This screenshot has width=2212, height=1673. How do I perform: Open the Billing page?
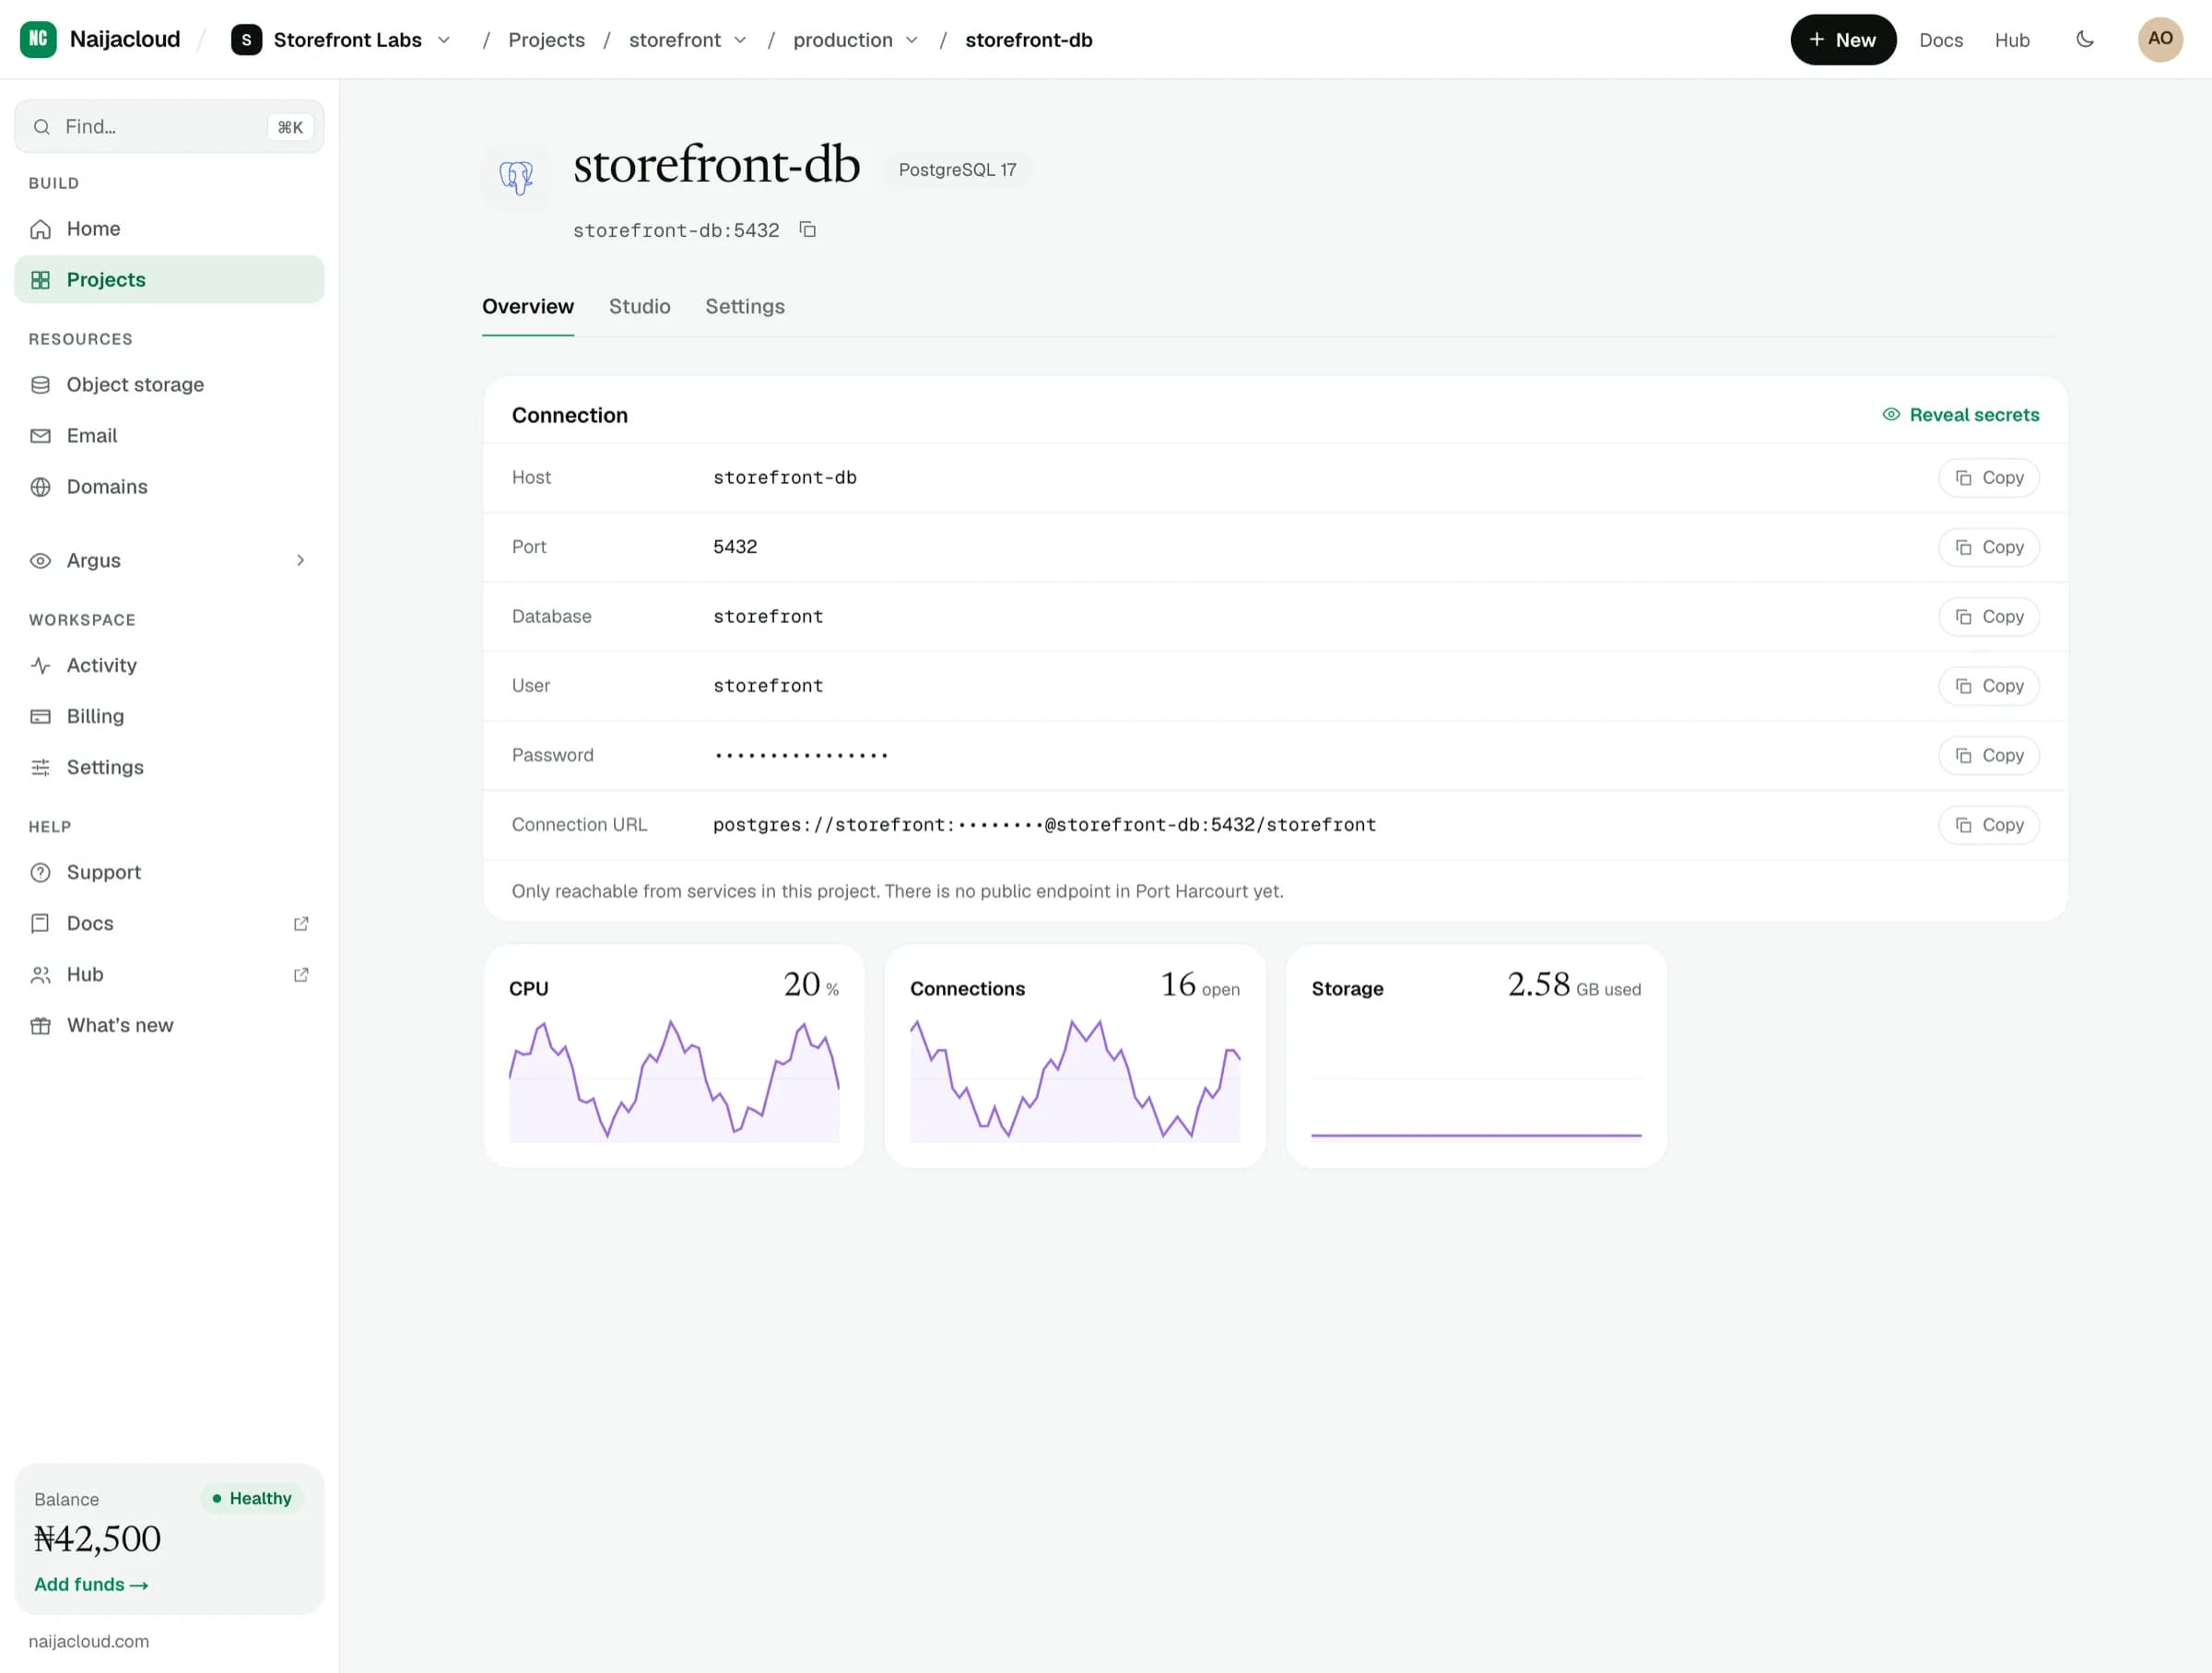(169, 716)
